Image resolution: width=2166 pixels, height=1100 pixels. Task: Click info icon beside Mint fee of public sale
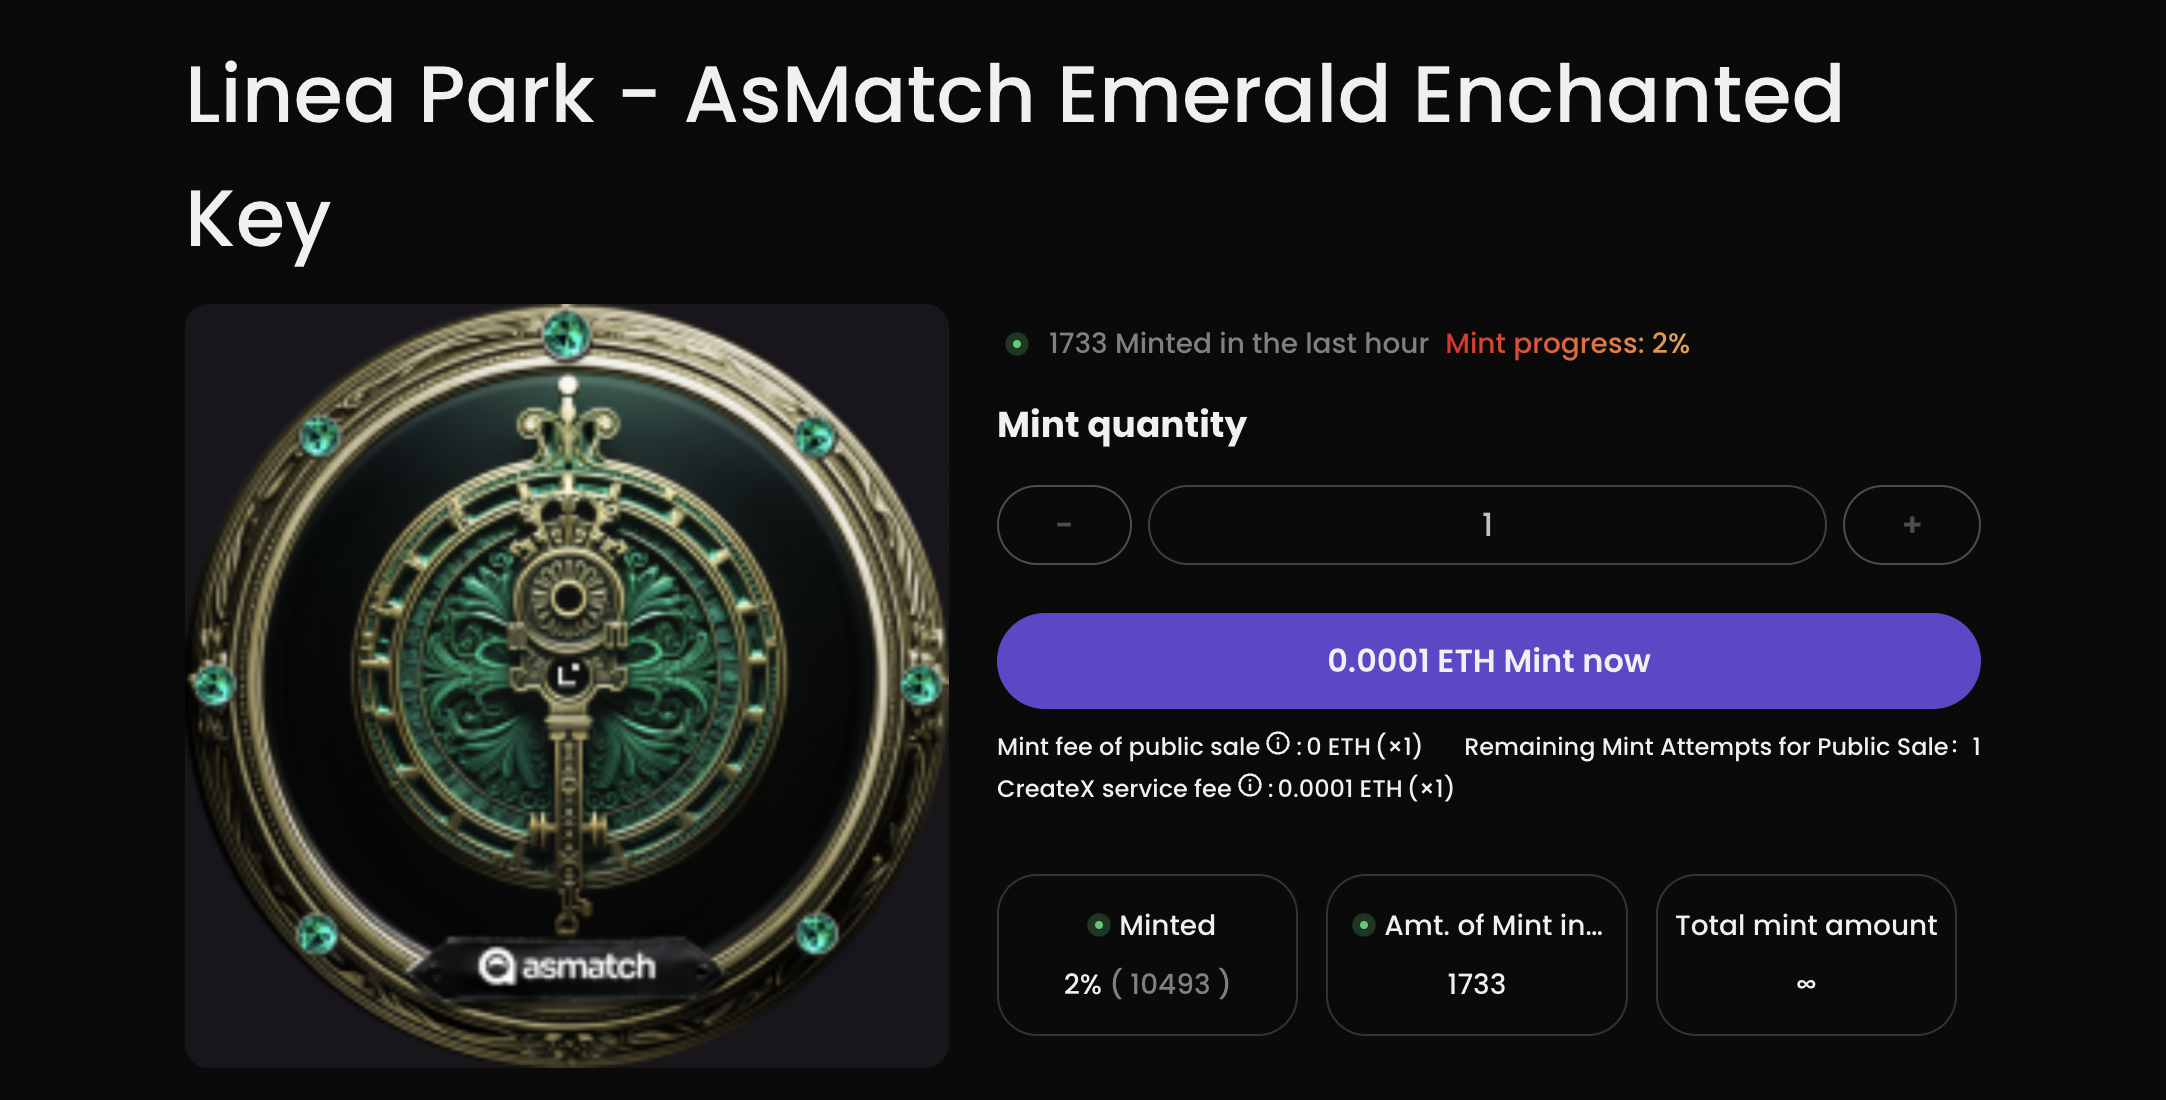[x=1278, y=744]
